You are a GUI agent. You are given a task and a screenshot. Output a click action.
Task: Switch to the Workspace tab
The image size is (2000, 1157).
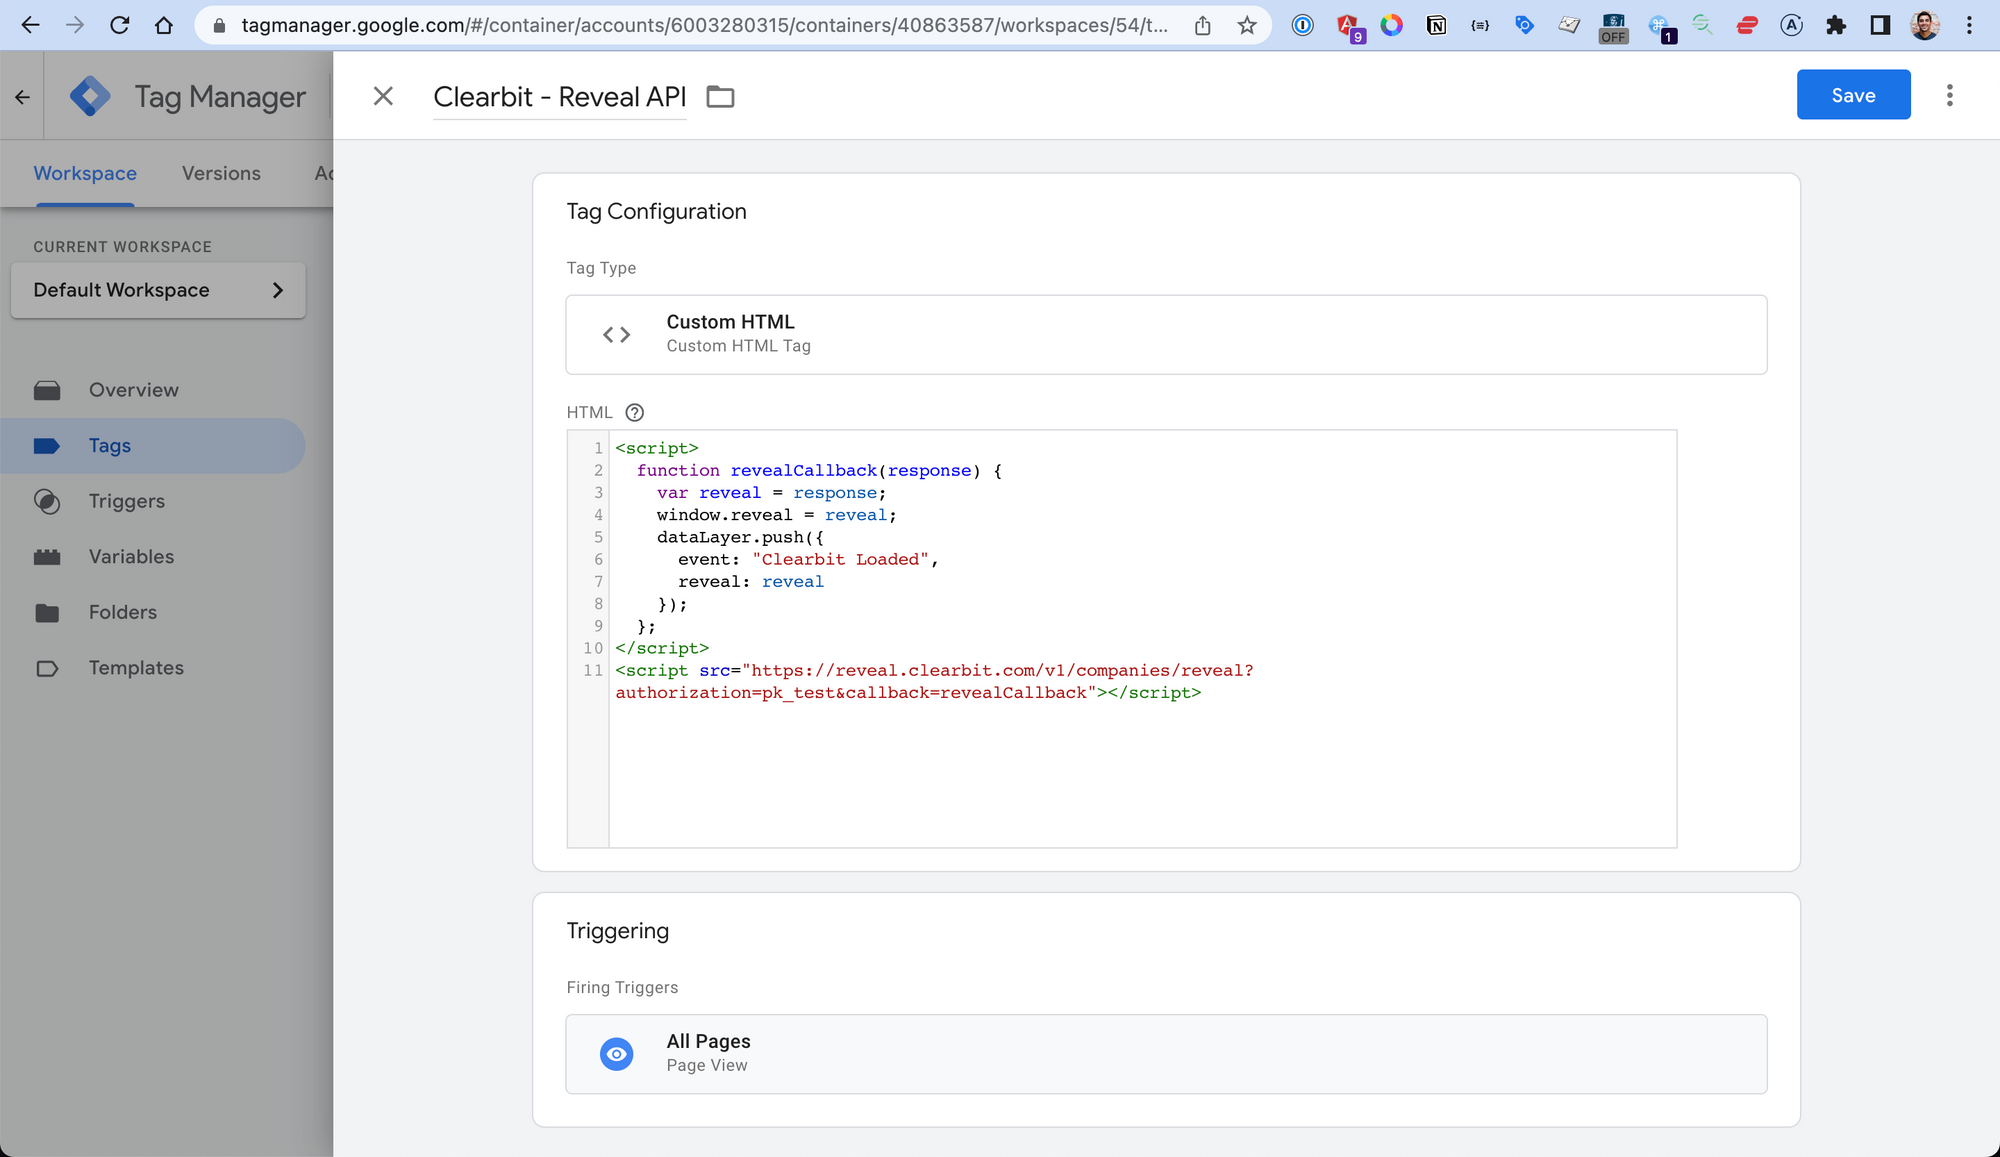(85, 173)
